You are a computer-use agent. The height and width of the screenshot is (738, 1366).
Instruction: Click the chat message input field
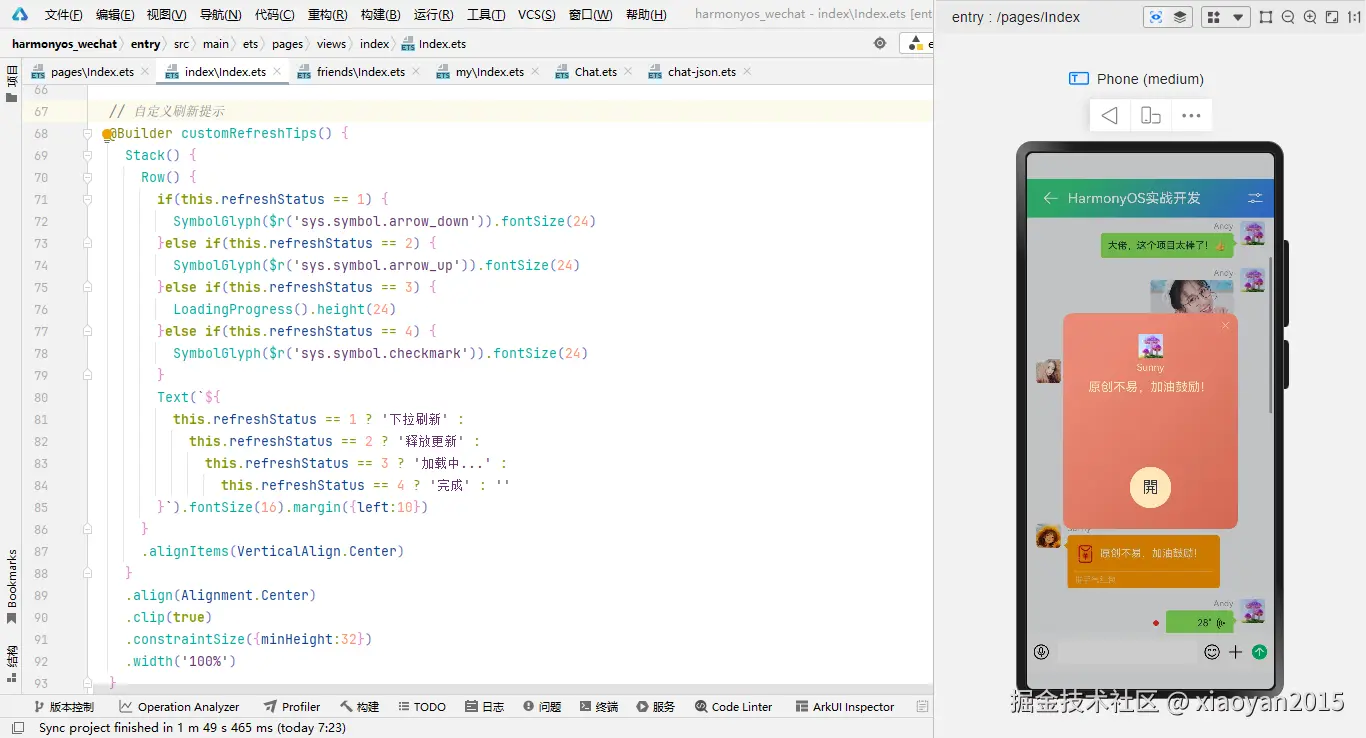click(x=1126, y=652)
